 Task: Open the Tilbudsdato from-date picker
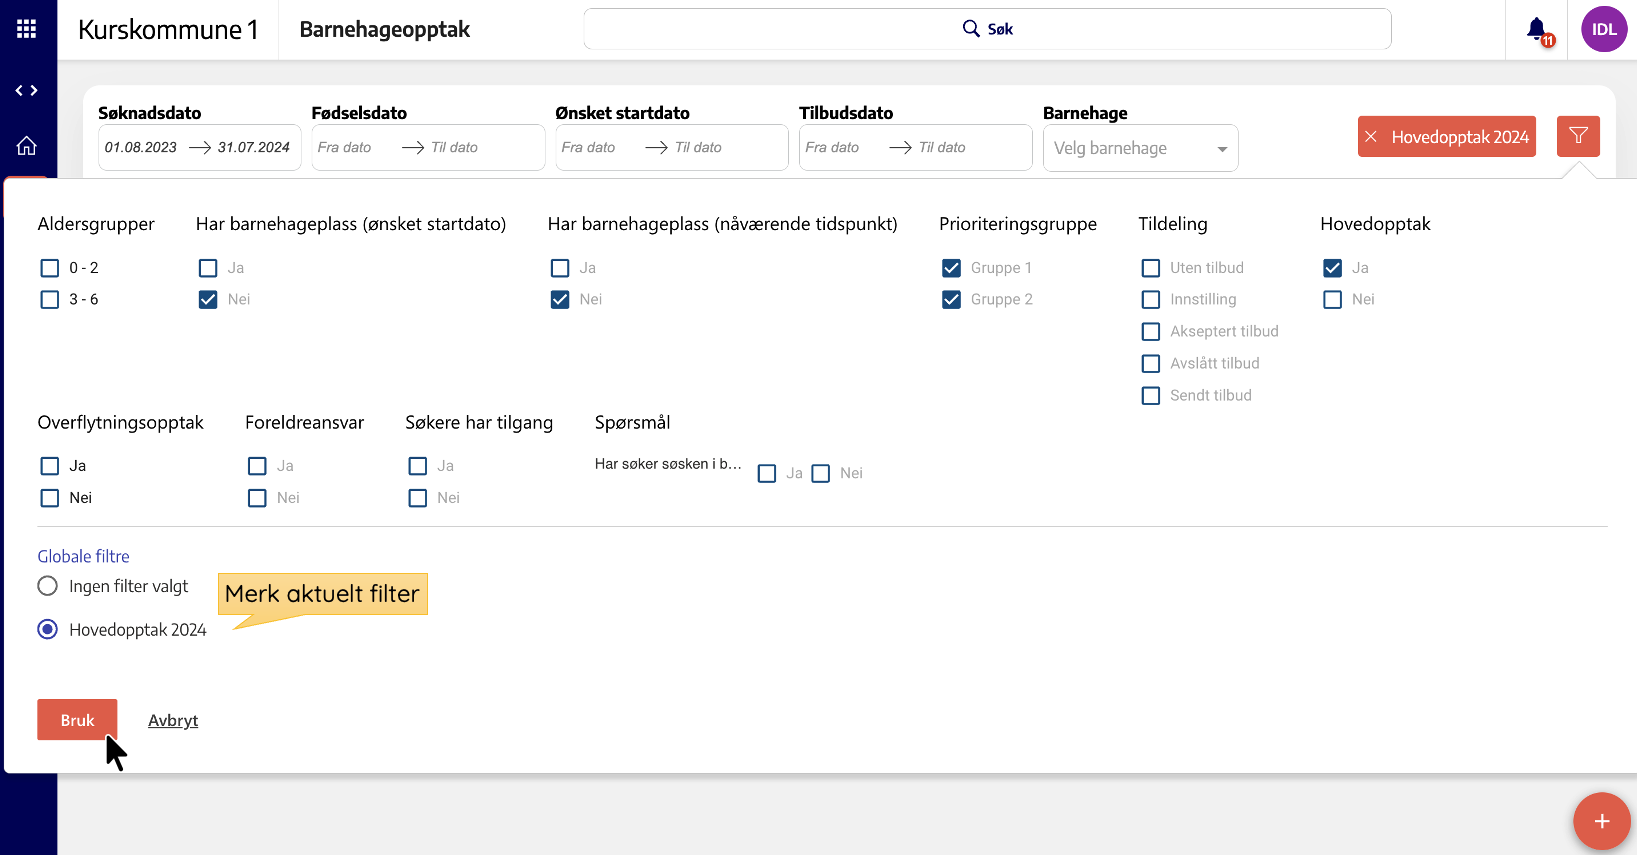pos(833,148)
